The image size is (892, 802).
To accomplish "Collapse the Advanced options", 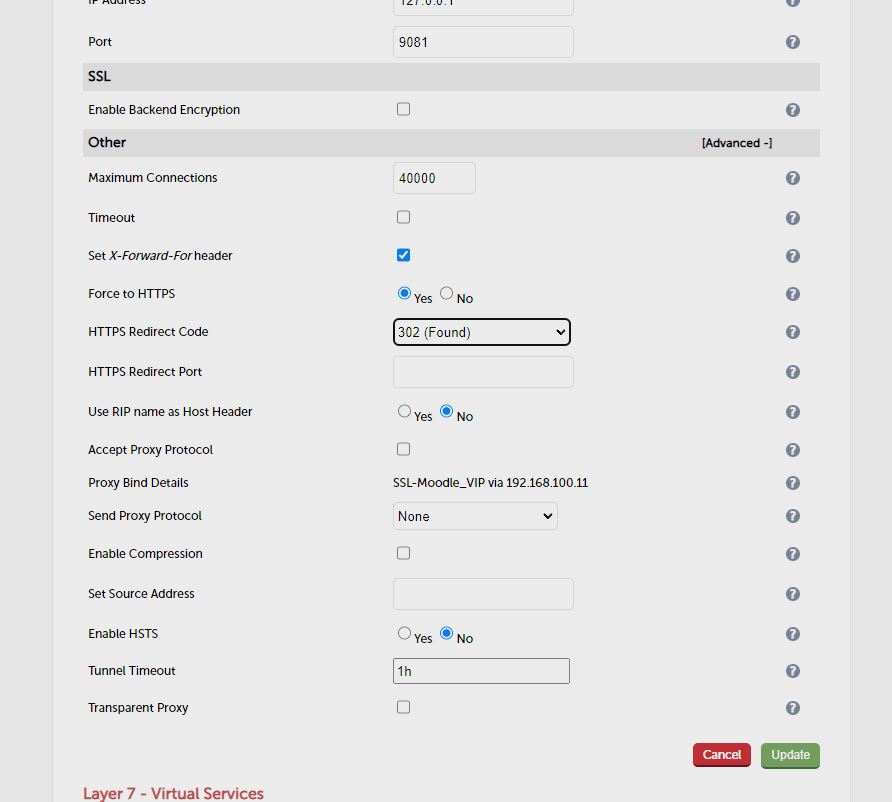I will (x=737, y=142).
